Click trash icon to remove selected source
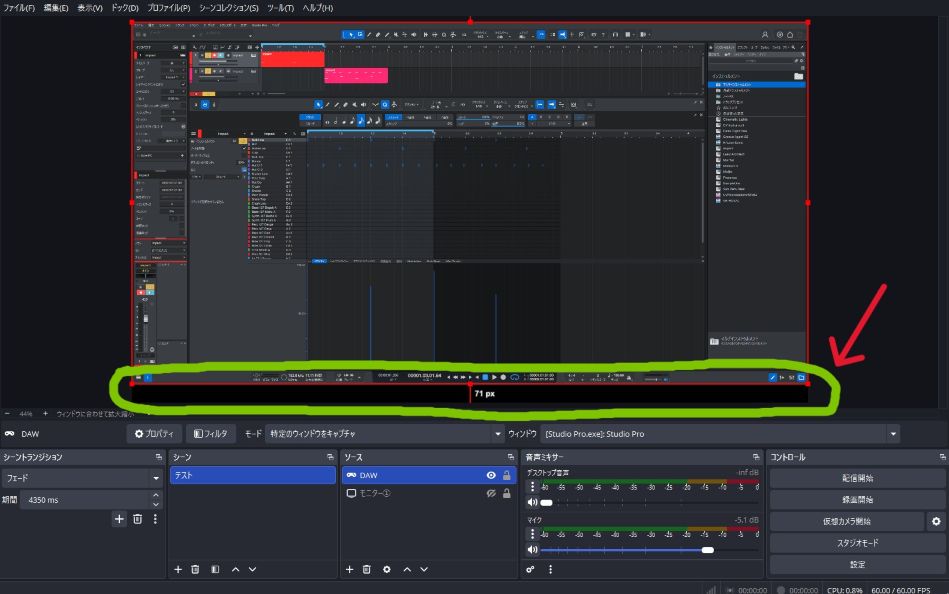The width and height of the screenshot is (949, 594). pyautogui.click(x=367, y=569)
